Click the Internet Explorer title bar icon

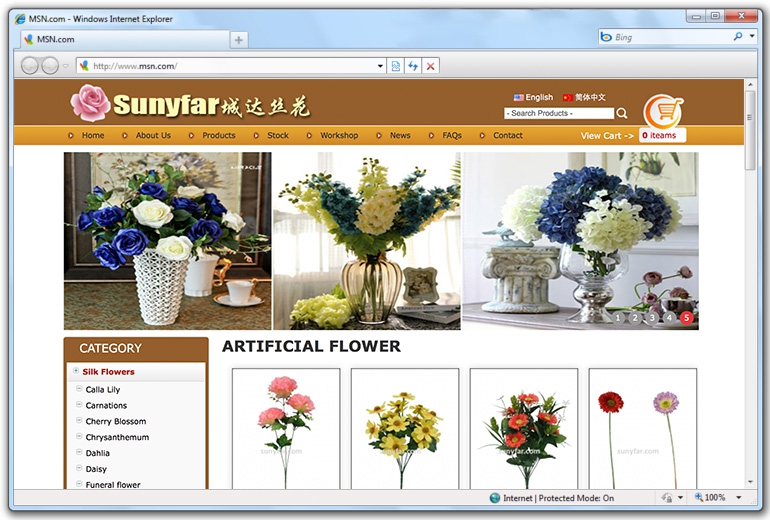click(20, 19)
